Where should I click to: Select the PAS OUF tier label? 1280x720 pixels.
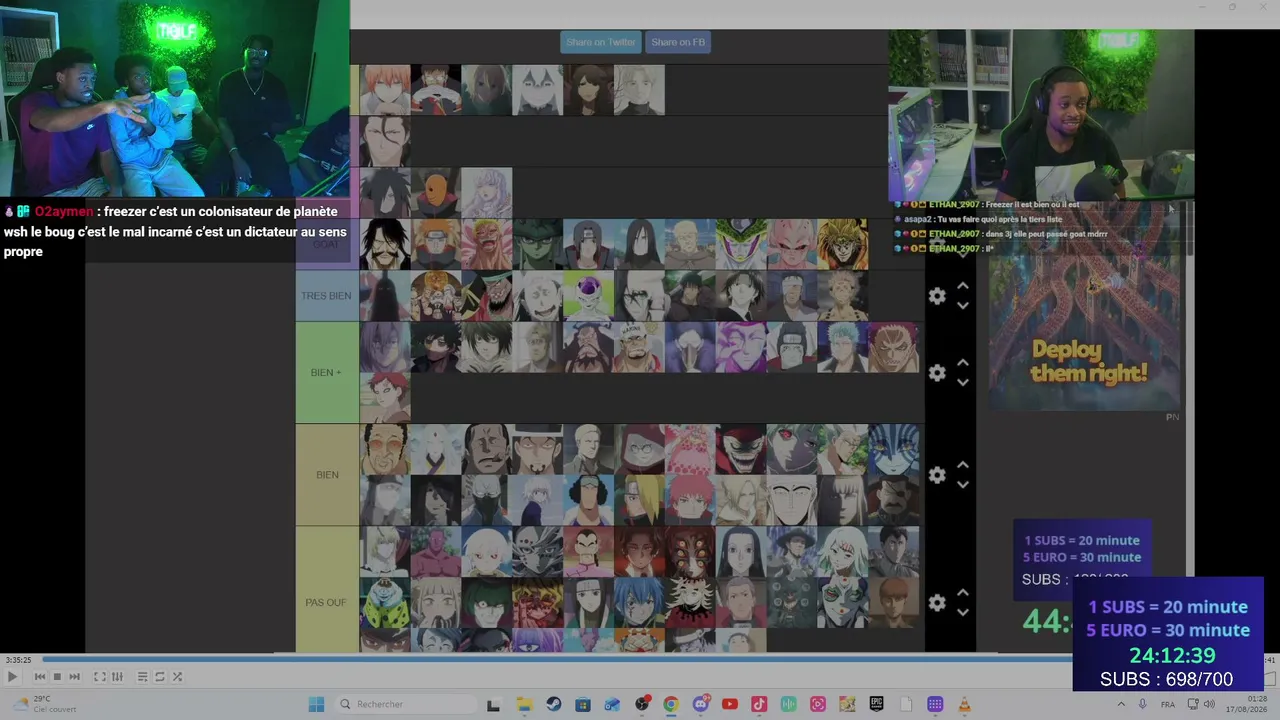pos(327,590)
